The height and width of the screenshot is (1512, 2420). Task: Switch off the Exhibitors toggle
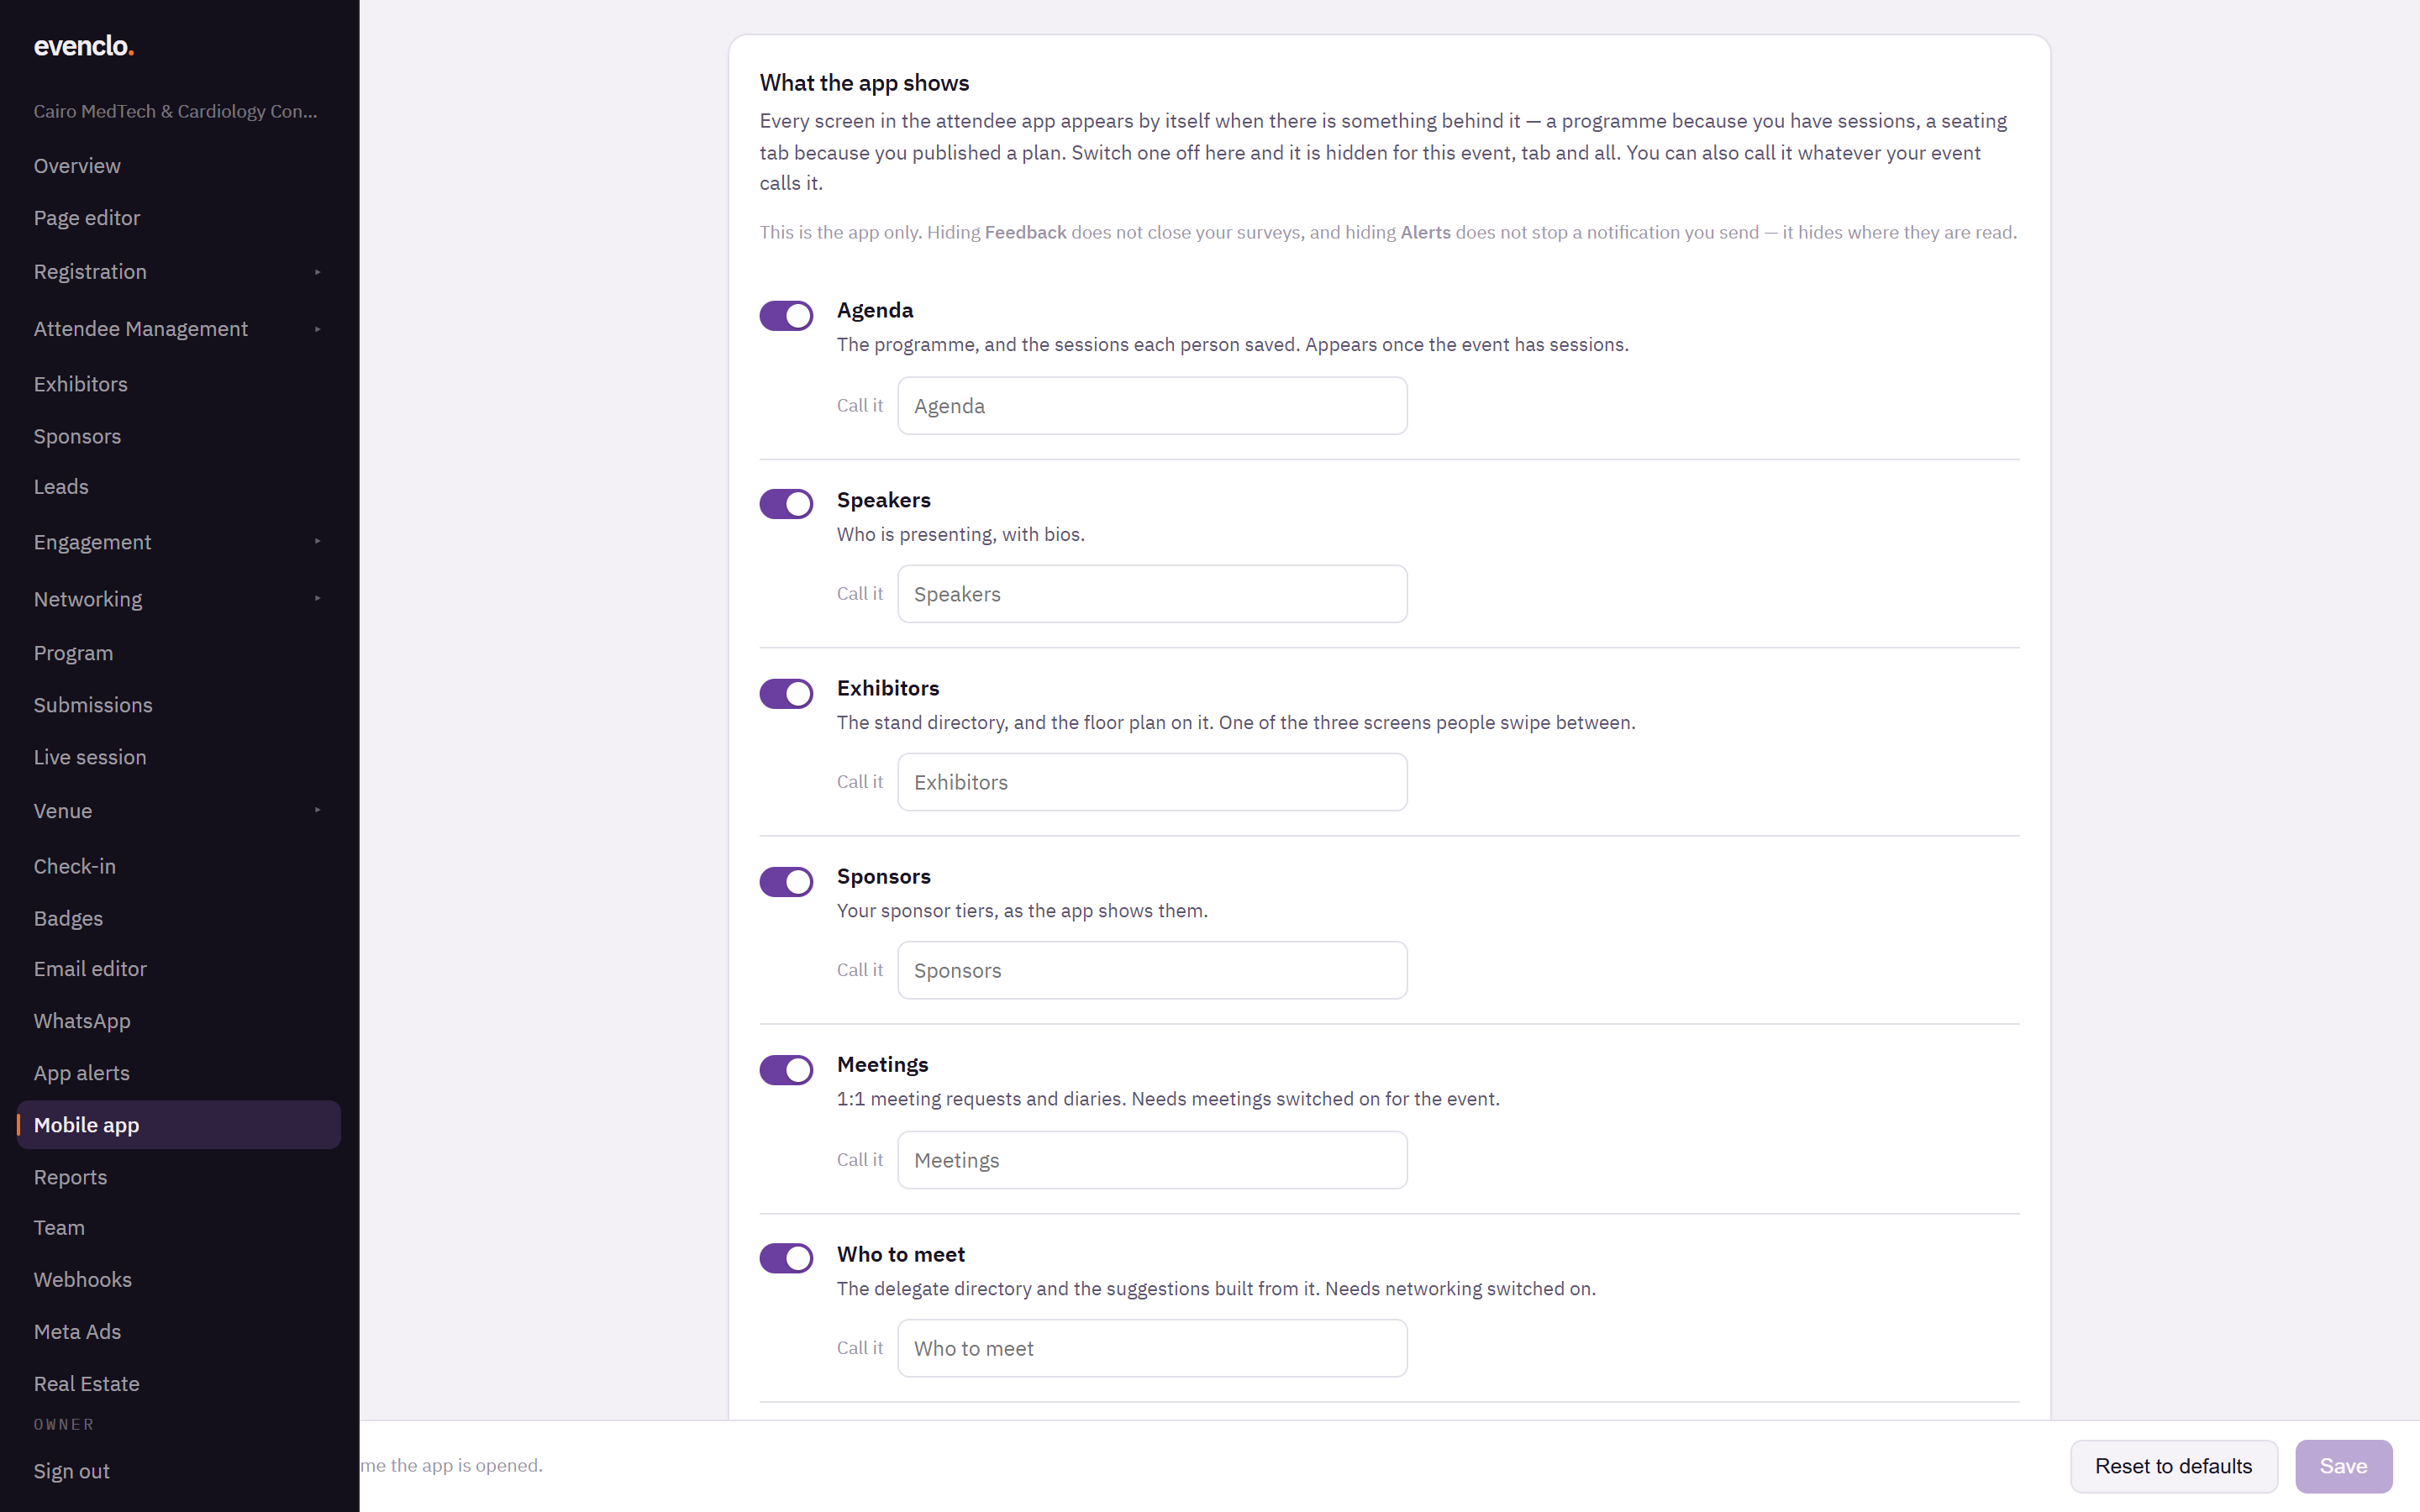coord(786,694)
